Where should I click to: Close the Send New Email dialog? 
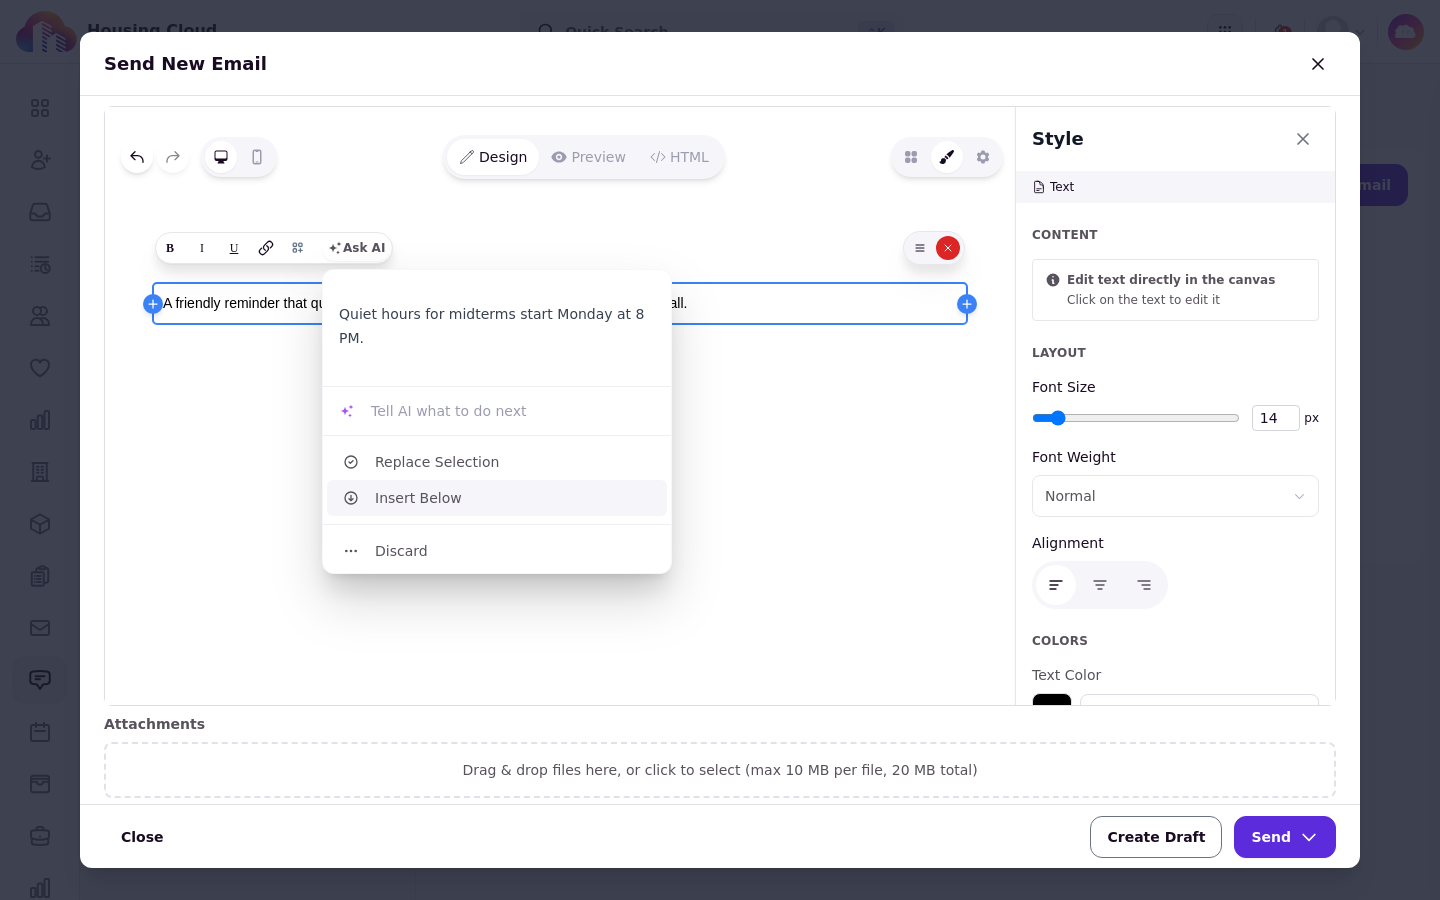[x=1318, y=64]
